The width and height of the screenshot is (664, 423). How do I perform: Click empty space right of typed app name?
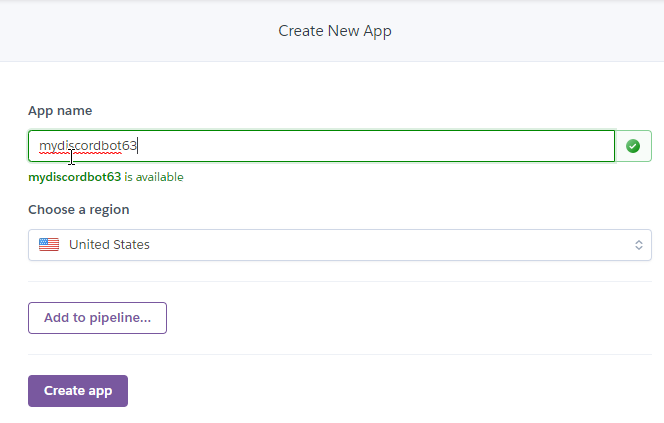click(x=400, y=146)
